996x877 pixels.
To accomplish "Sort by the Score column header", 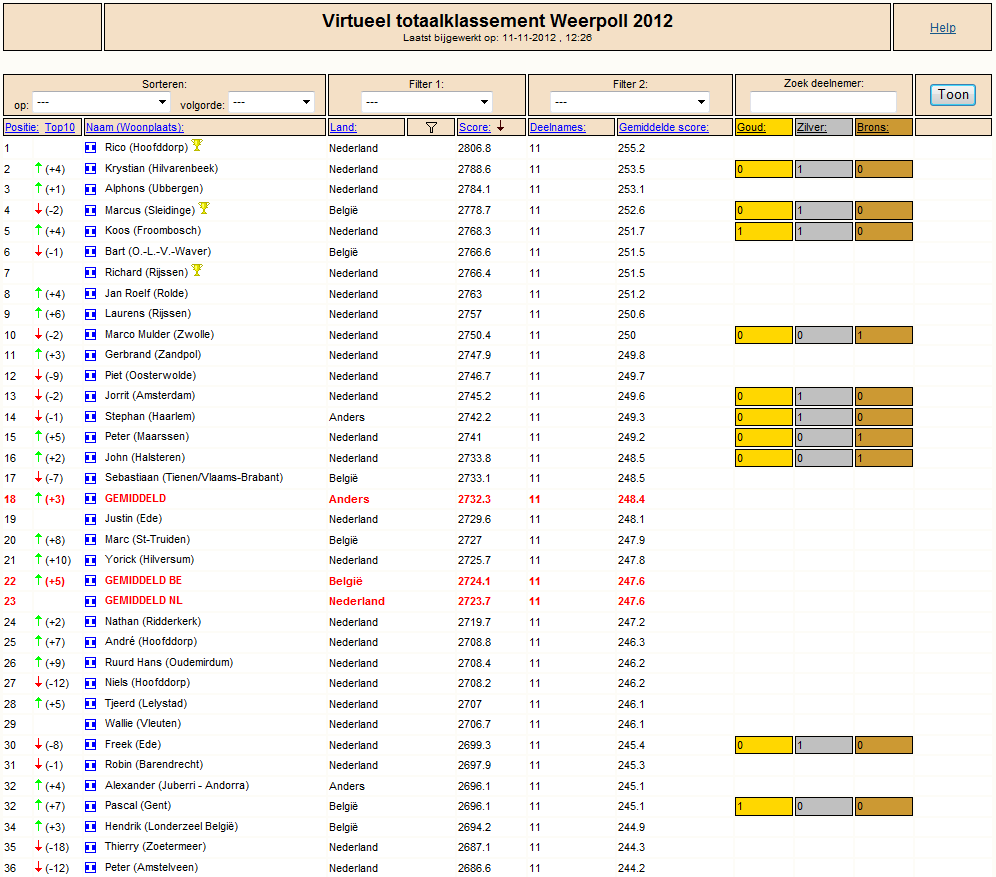I will coord(474,127).
